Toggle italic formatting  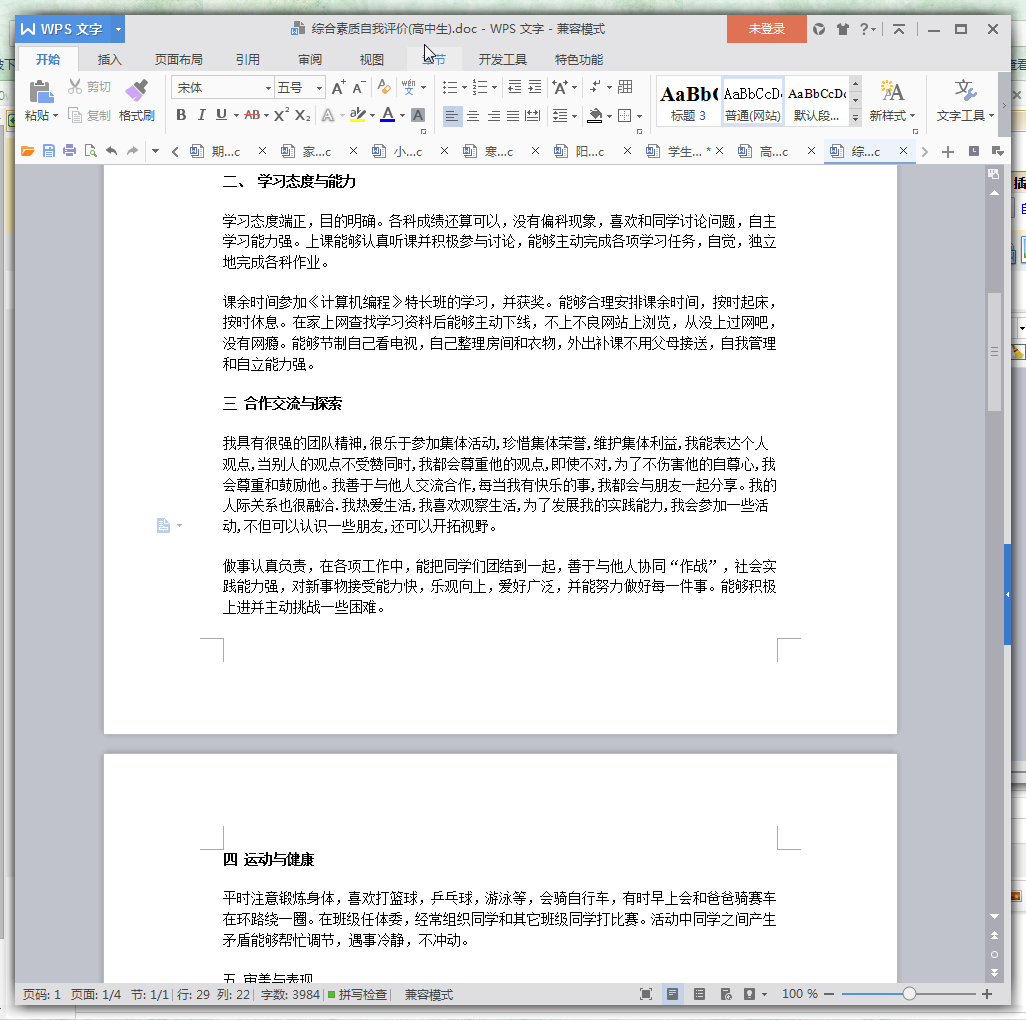[x=202, y=115]
